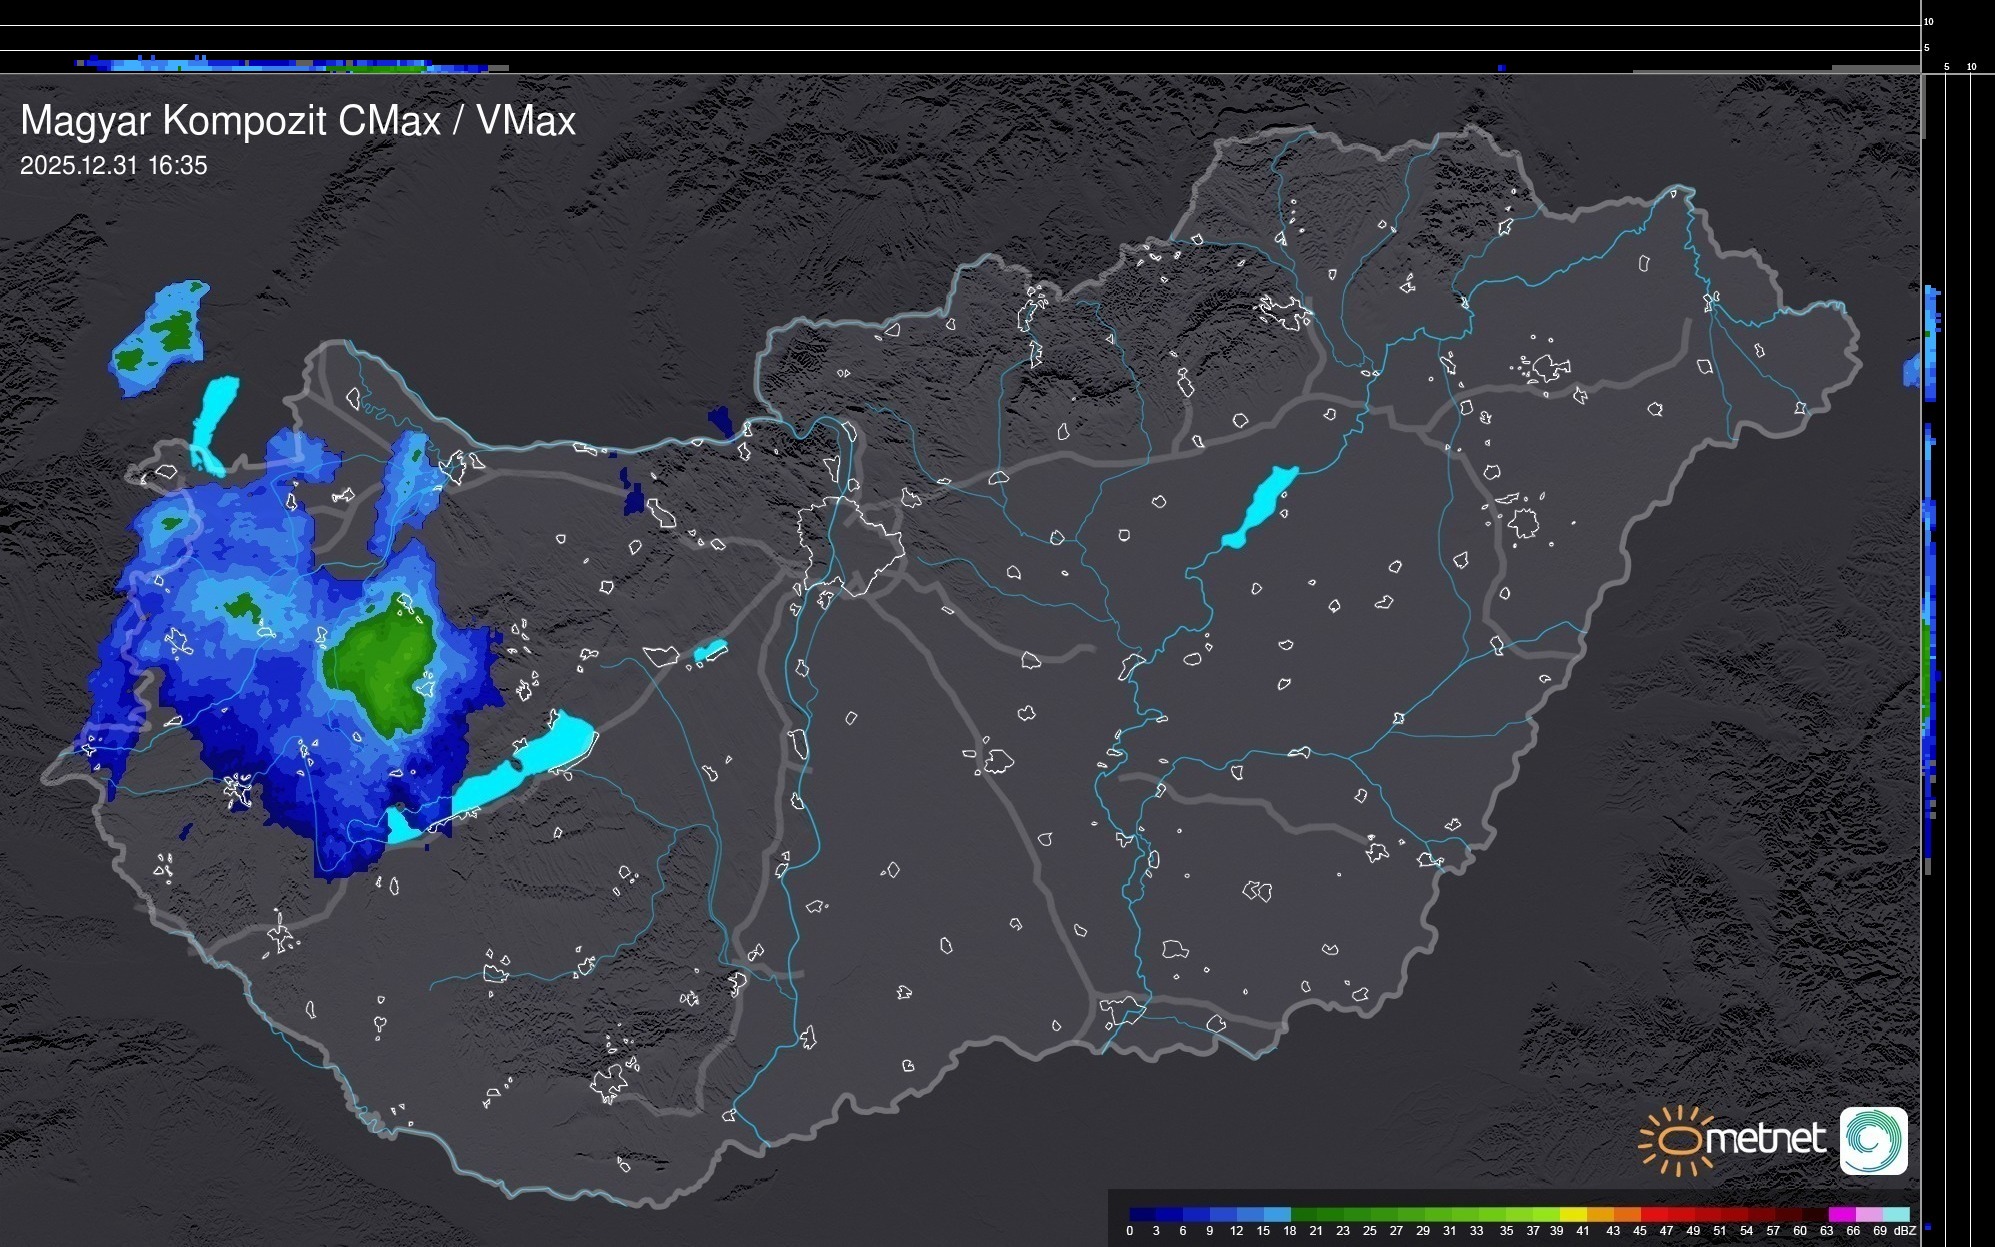Click the 2025.12.31 16:35 timestamp

[x=113, y=166]
